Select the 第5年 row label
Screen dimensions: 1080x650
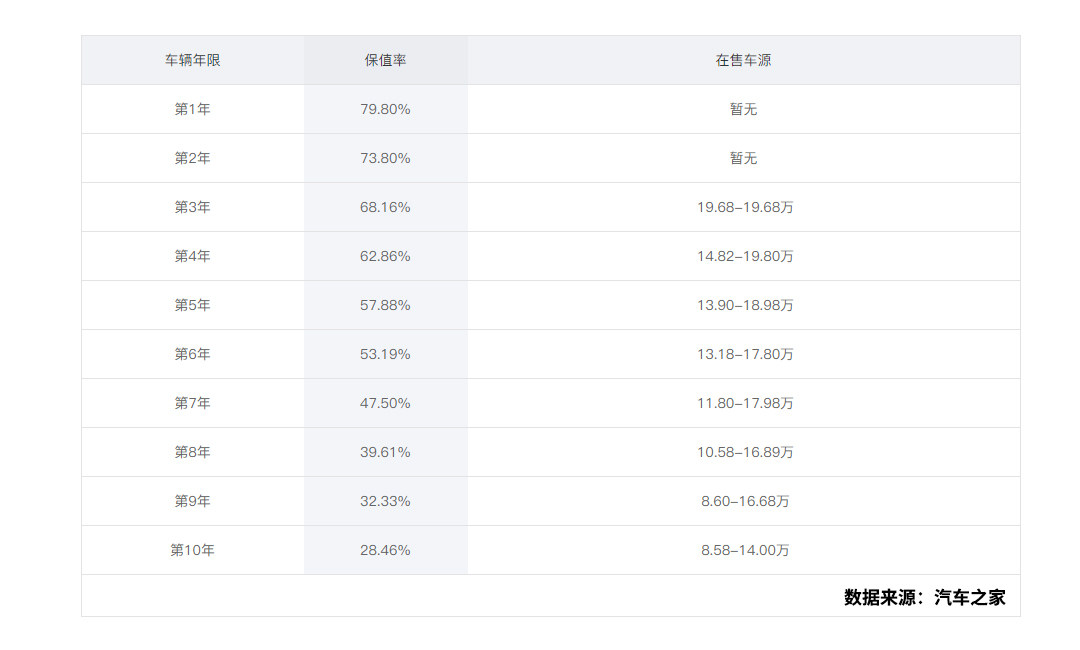[192, 305]
